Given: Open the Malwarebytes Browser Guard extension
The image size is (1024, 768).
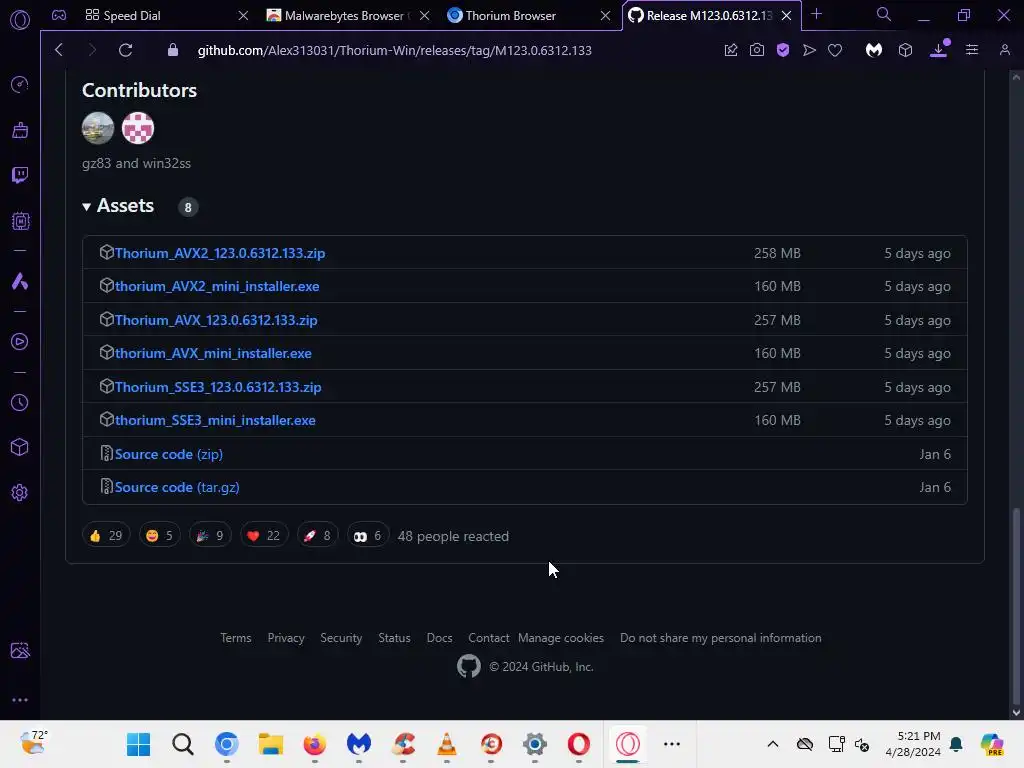Looking at the screenshot, I should [x=874, y=50].
